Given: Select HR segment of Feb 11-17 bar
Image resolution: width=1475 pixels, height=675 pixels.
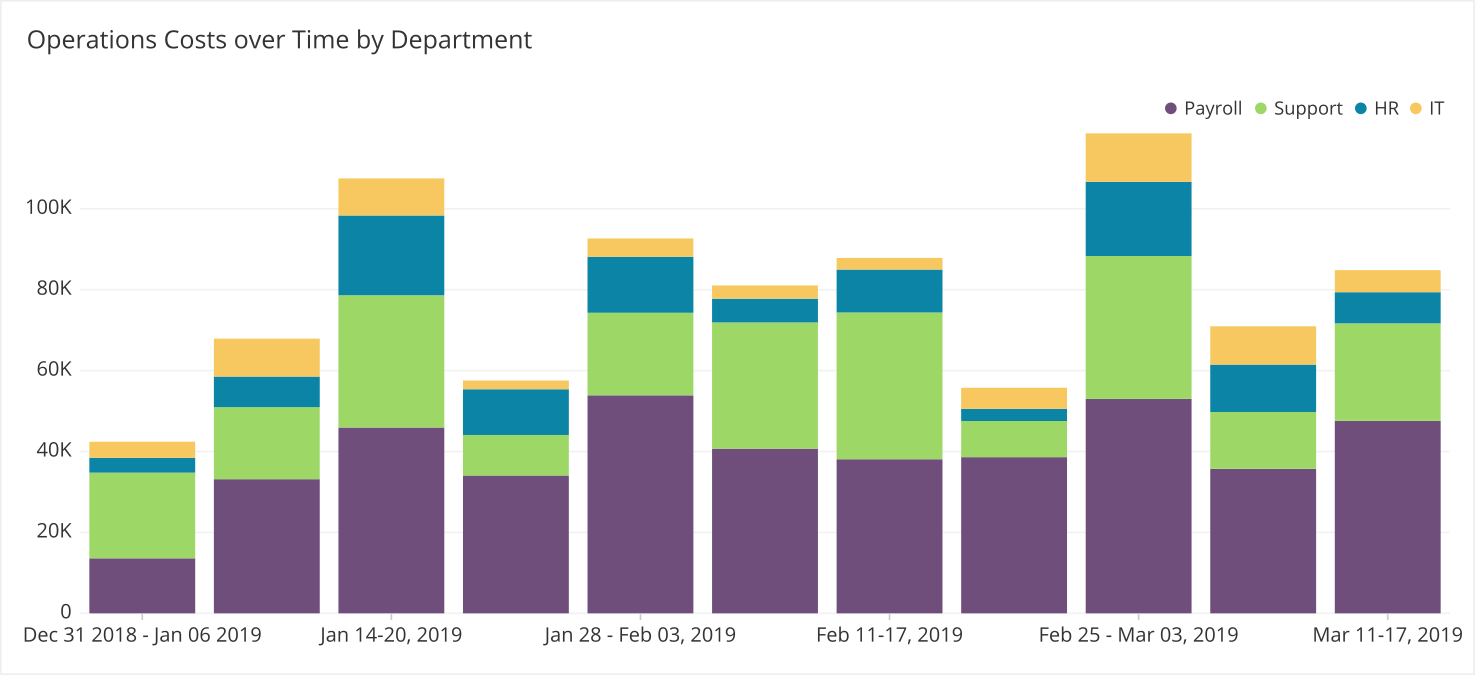Looking at the screenshot, I should coord(889,291).
